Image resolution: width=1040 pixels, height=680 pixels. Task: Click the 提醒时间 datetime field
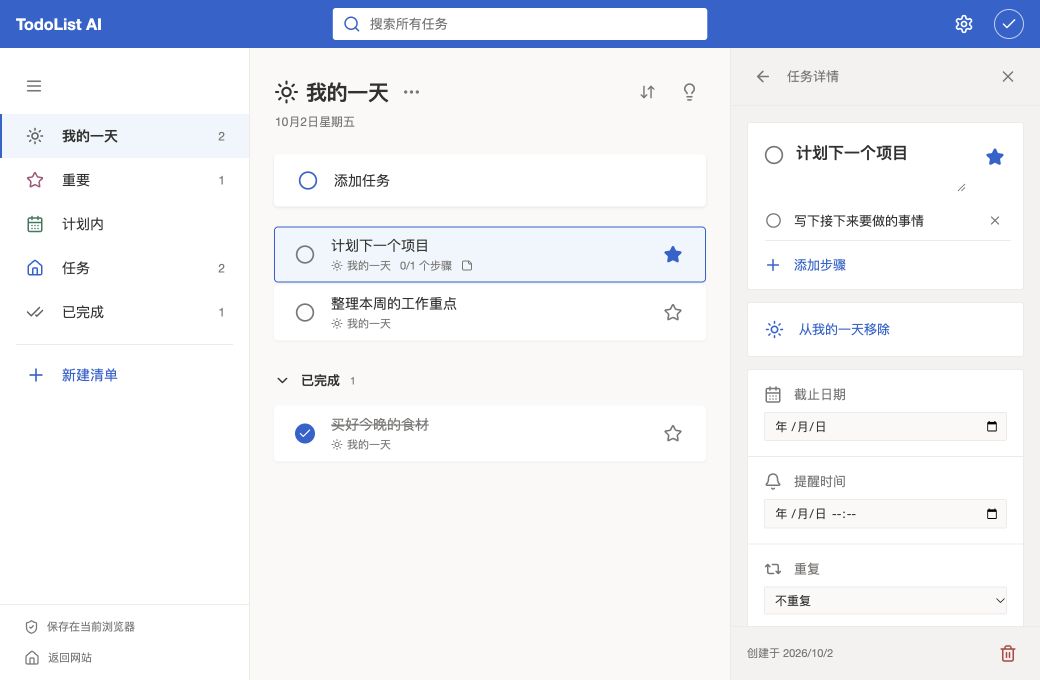click(x=885, y=514)
